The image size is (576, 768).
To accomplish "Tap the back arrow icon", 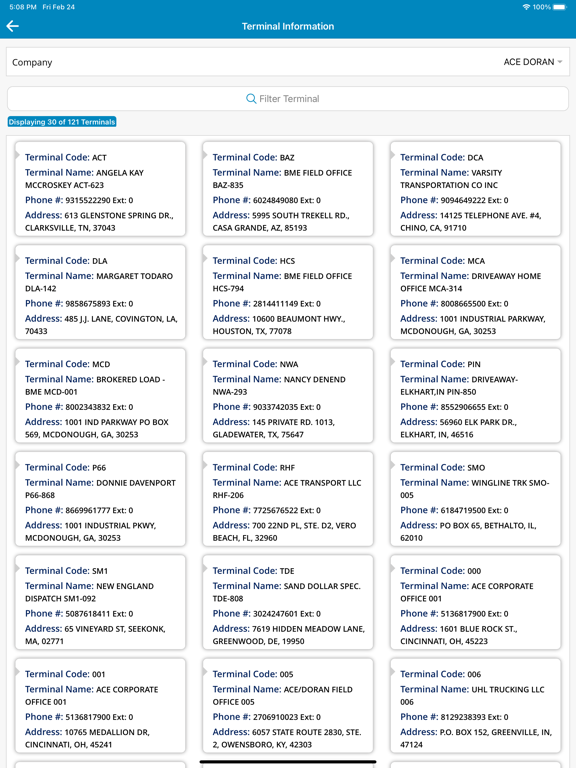I will click(13, 26).
